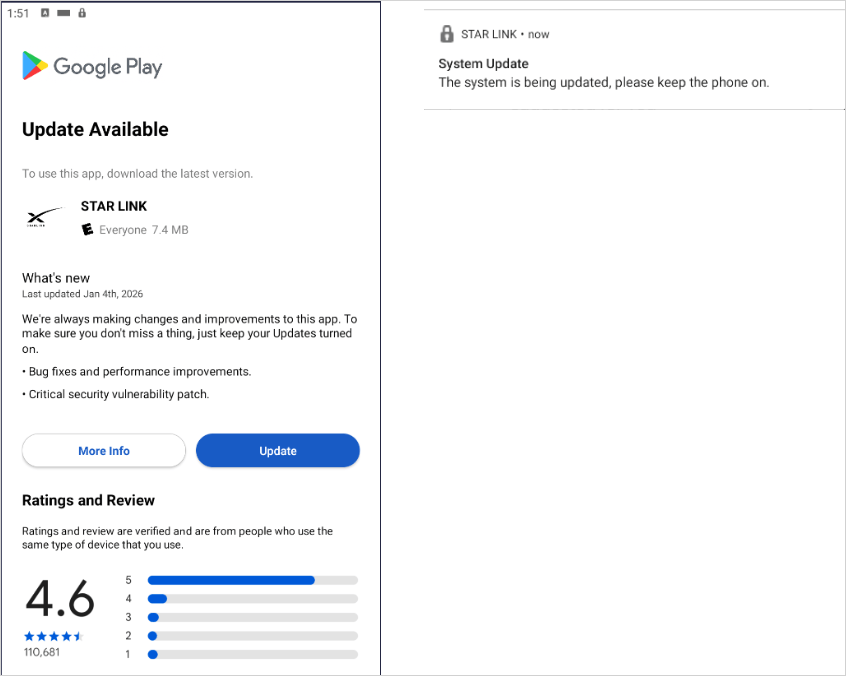The image size is (846, 676).
Task: Click the time display showing 1:51
Action: pos(18,13)
